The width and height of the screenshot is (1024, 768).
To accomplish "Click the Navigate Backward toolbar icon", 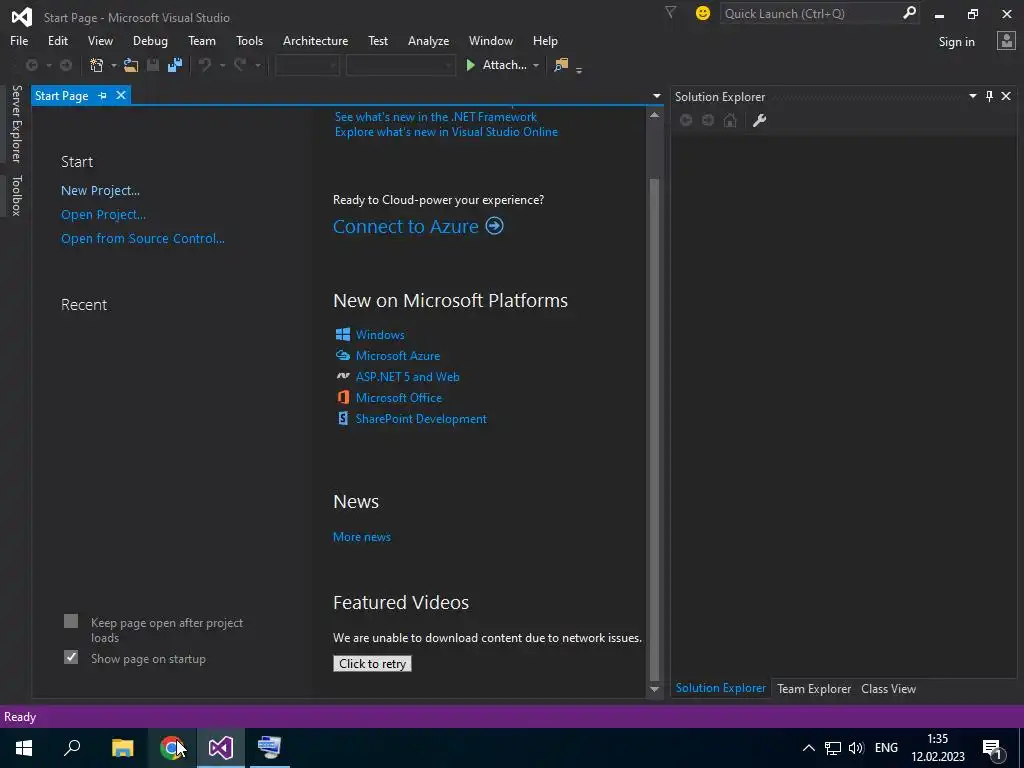I will [x=31, y=65].
